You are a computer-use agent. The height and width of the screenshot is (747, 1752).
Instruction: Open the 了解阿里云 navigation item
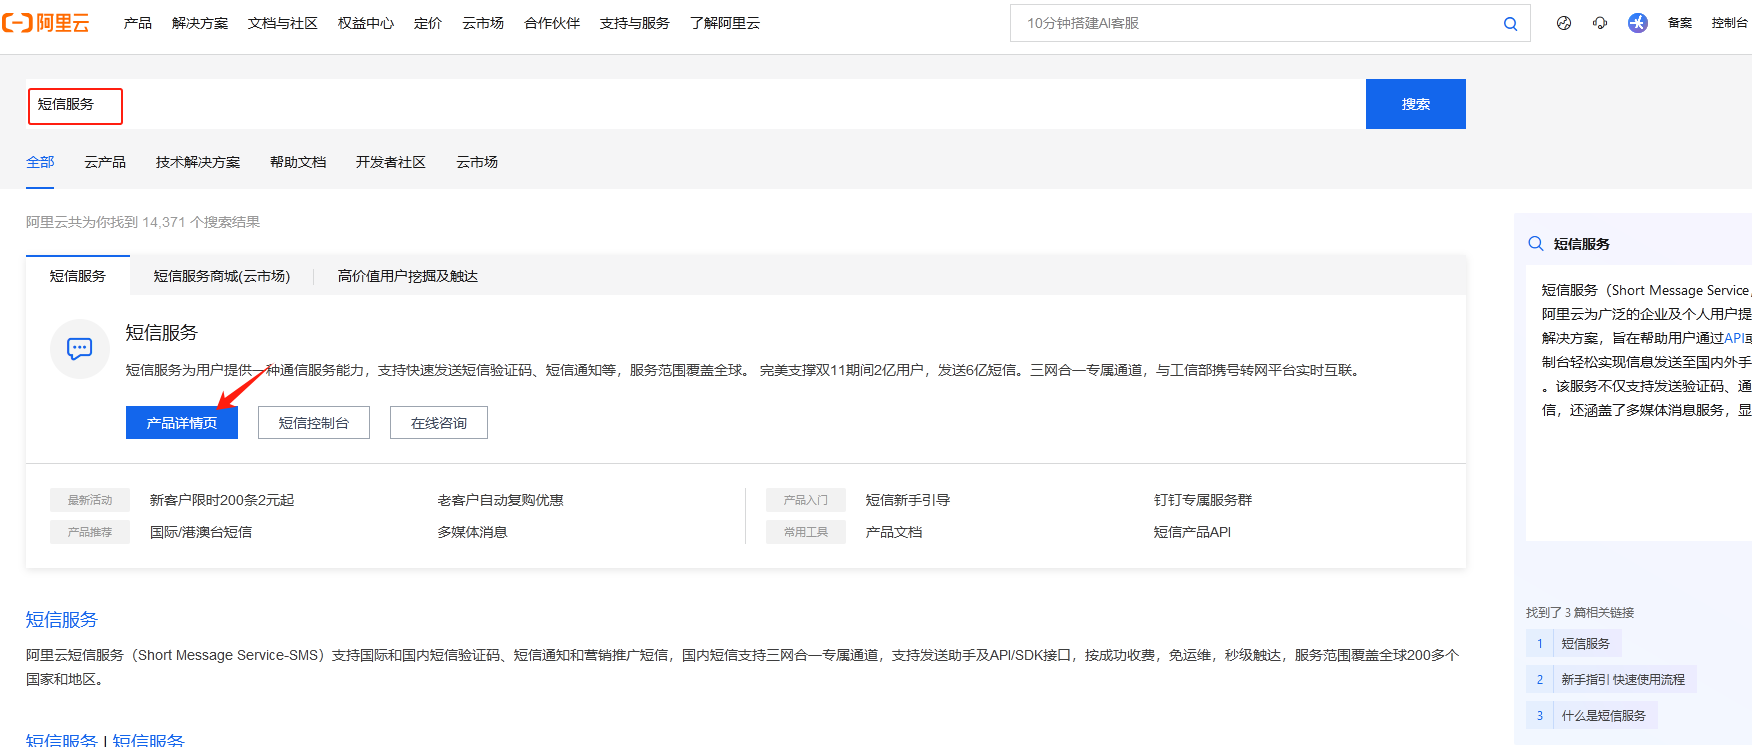tap(725, 23)
